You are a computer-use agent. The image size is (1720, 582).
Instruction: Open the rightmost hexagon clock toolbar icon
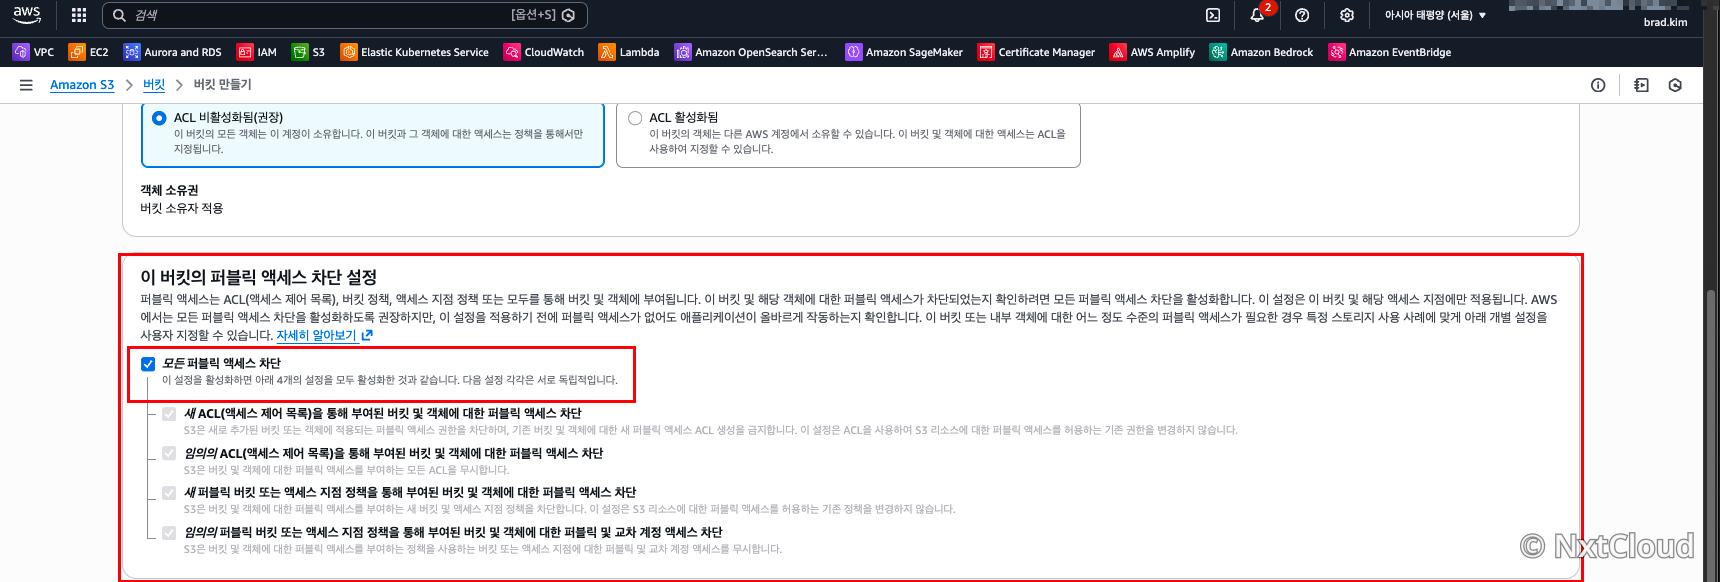pyautogui.click(x=1675, y=85)
